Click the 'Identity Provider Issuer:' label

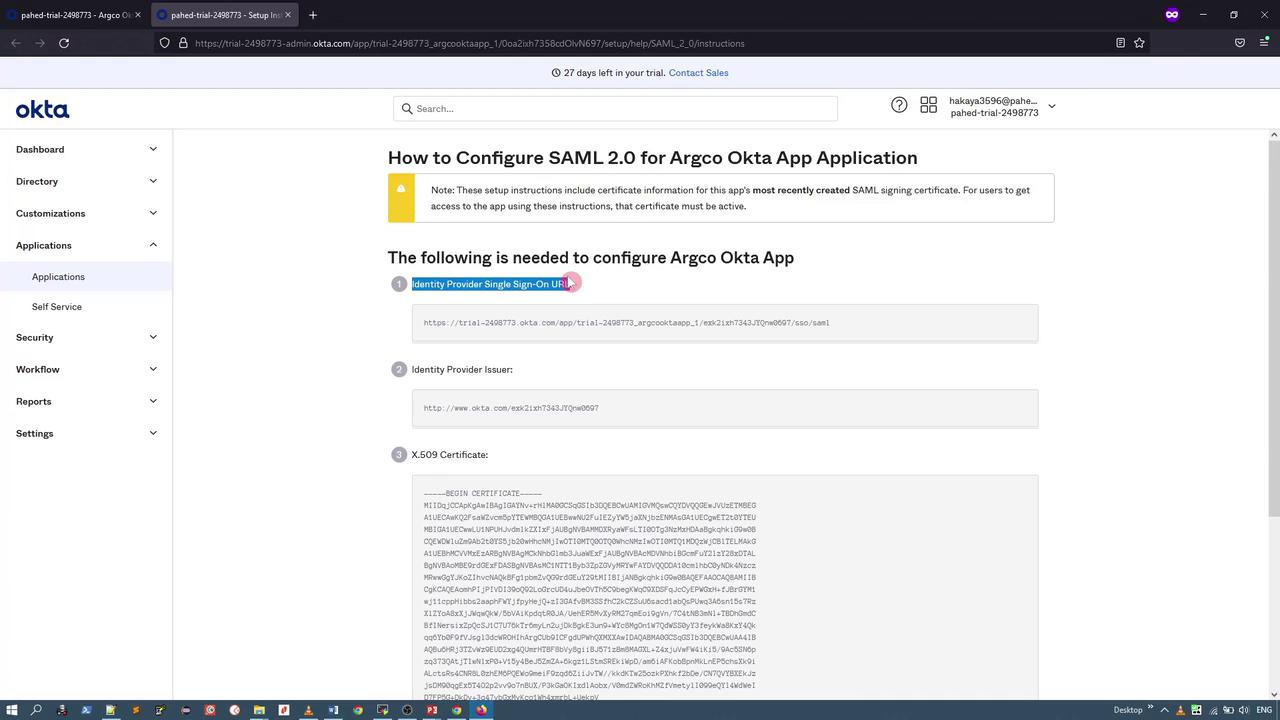click(x=462, y=370)
